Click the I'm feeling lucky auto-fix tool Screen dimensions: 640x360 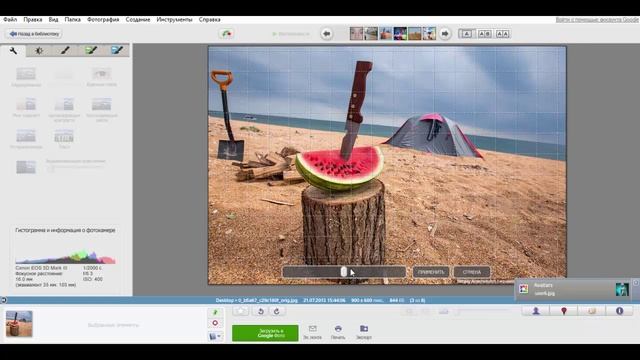coord(26,107)
